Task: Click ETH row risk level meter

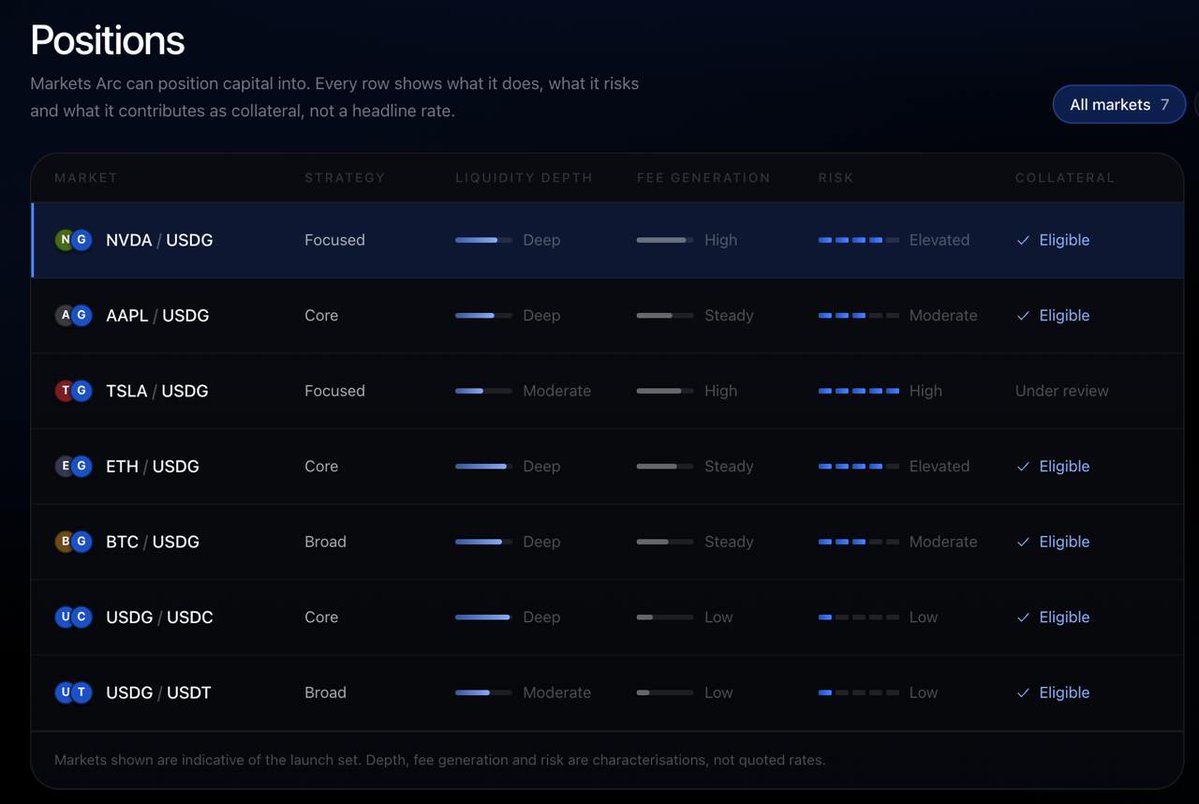Action: pyautogui.click(x=859, y=466)
